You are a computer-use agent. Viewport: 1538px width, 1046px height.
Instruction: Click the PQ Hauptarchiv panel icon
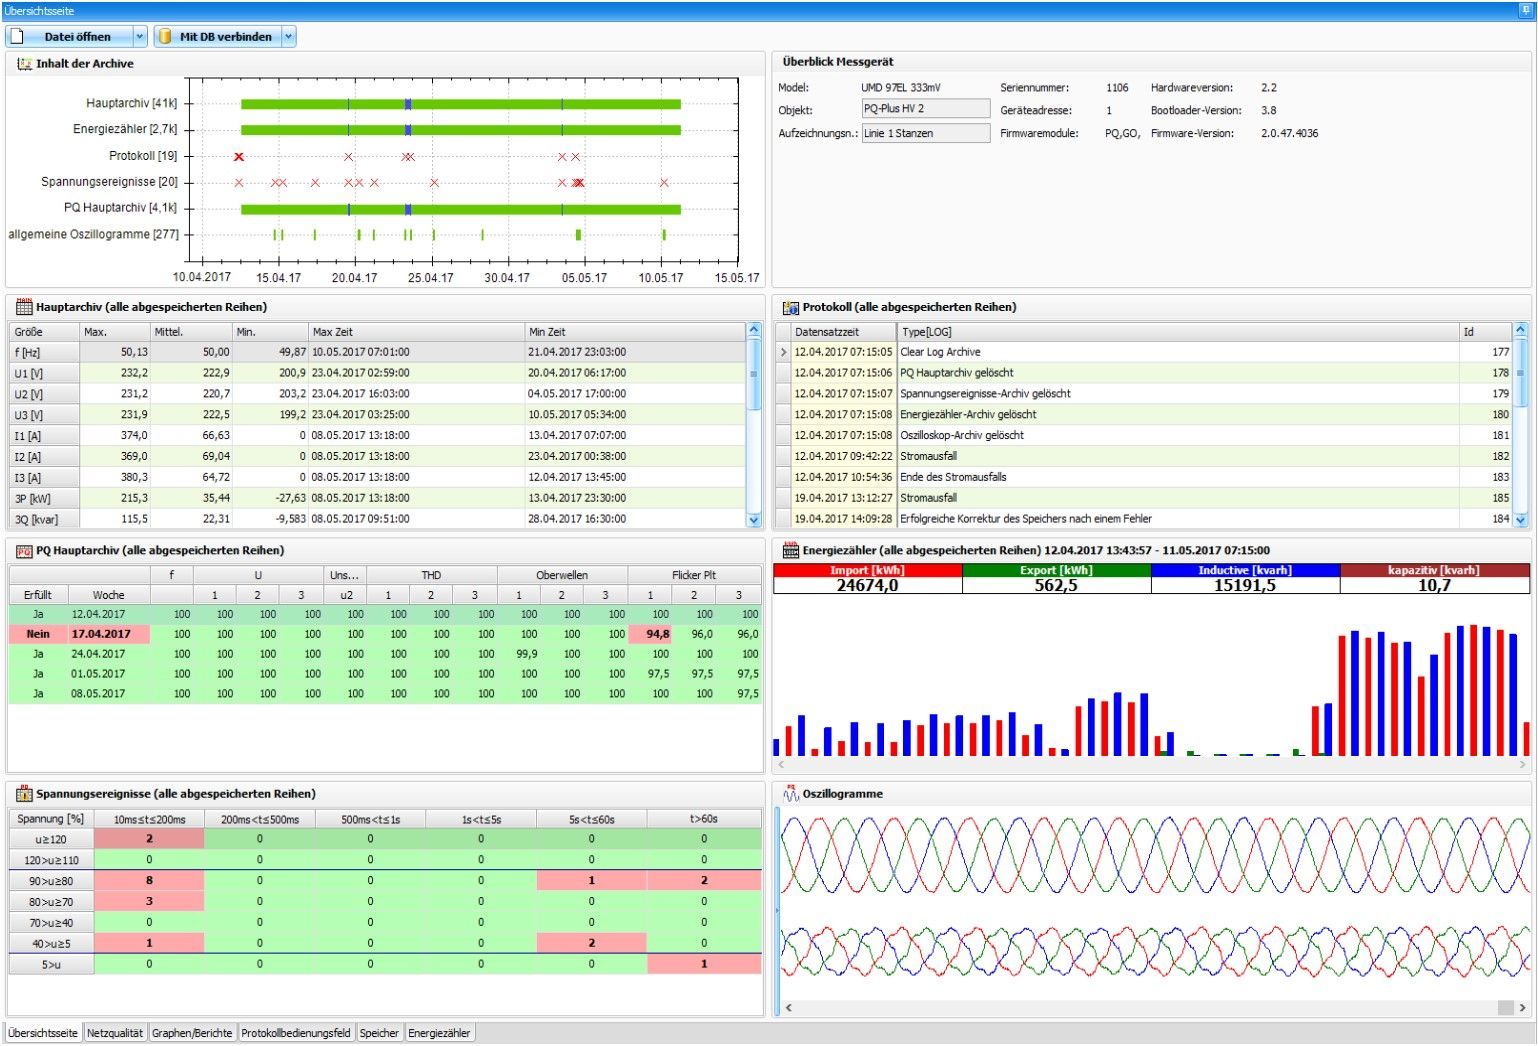pos(25,550)
